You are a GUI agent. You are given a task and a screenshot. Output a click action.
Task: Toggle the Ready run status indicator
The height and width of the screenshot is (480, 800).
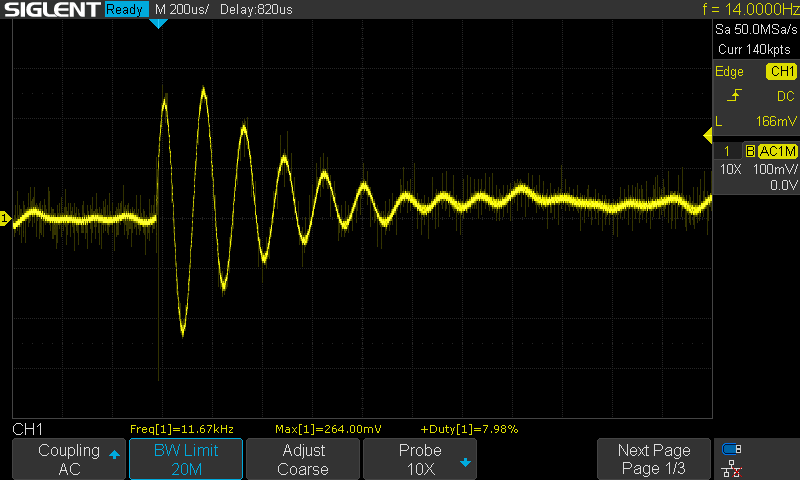(x=126, y=10)
